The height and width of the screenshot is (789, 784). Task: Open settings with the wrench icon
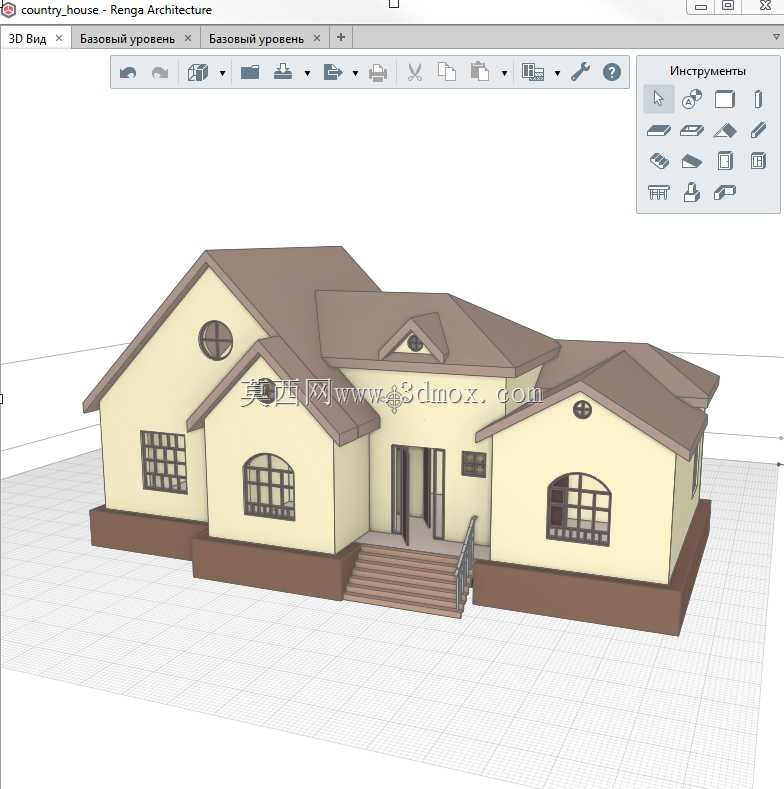(x=581, y=72)
